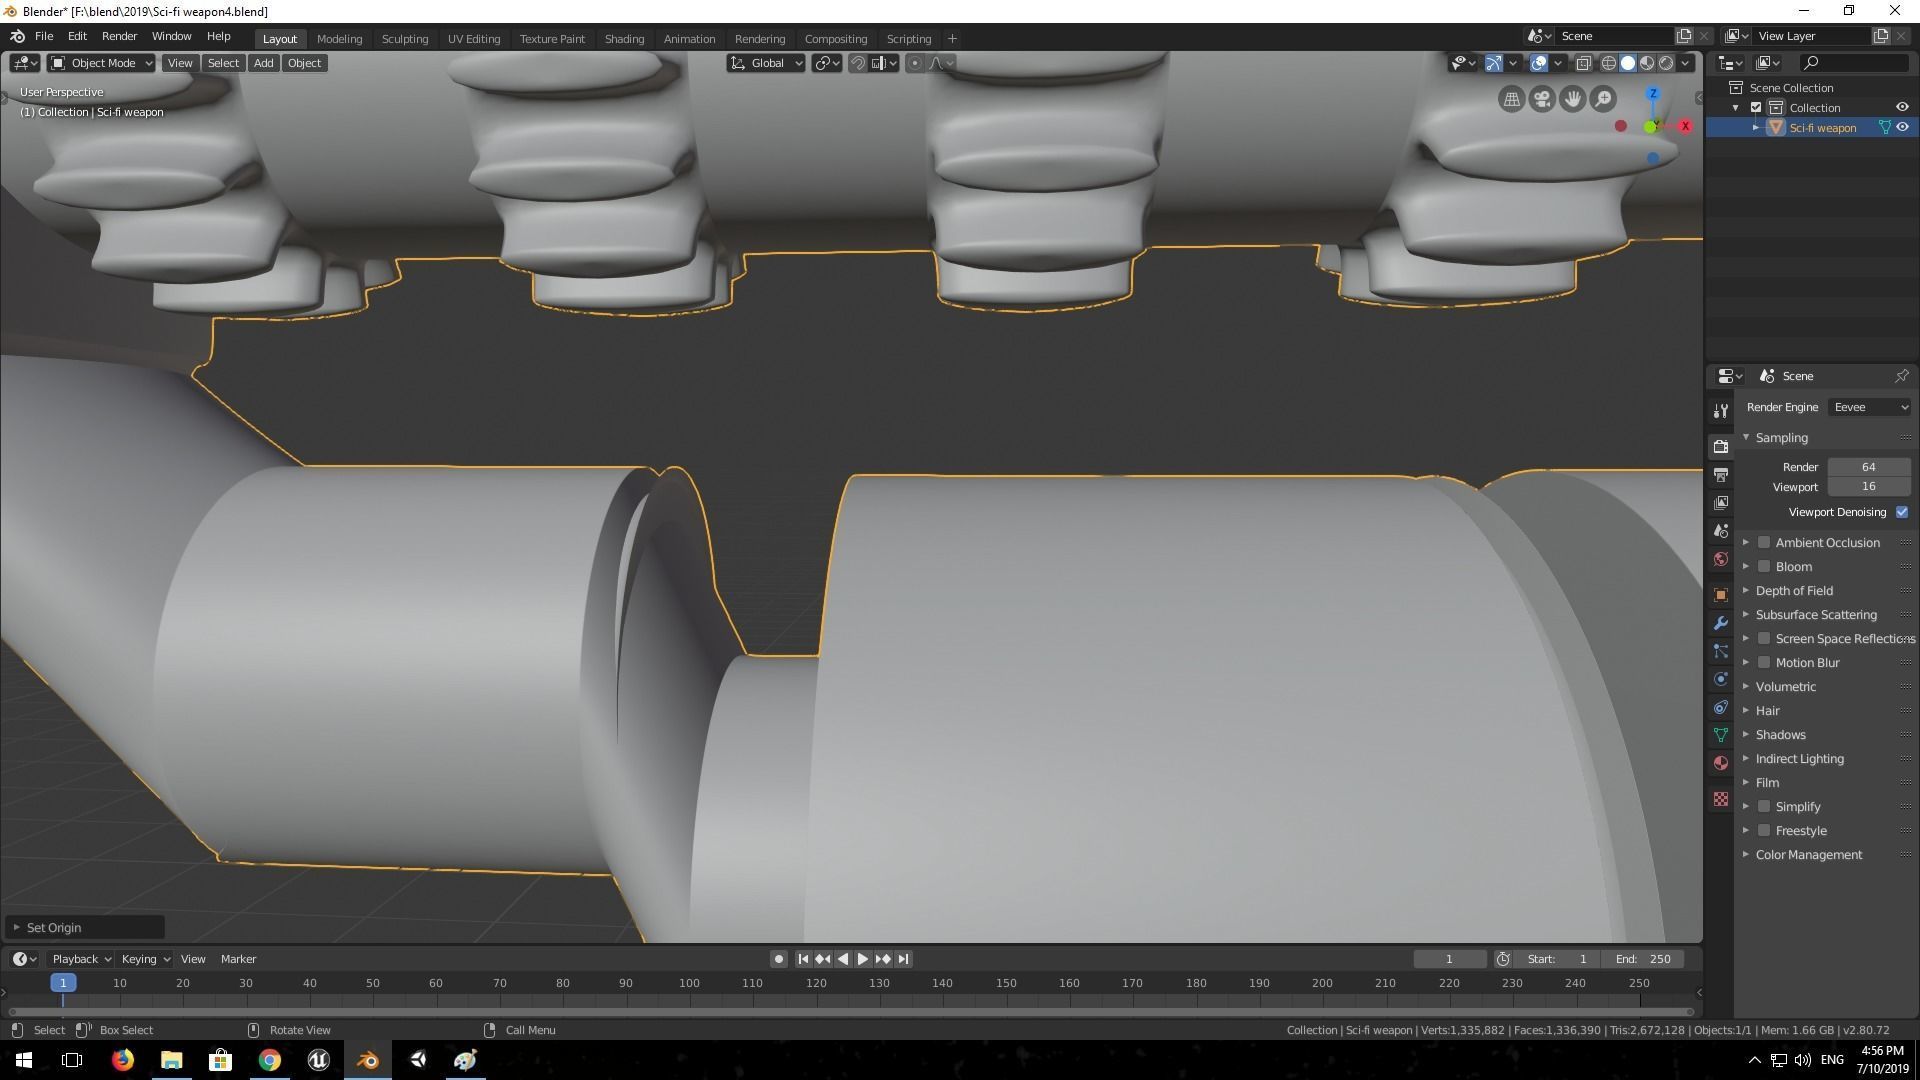Screen dimensions: 1920x1080
Task: Toggle X-ray mode in the viewport header
Action: point(1583,63)
